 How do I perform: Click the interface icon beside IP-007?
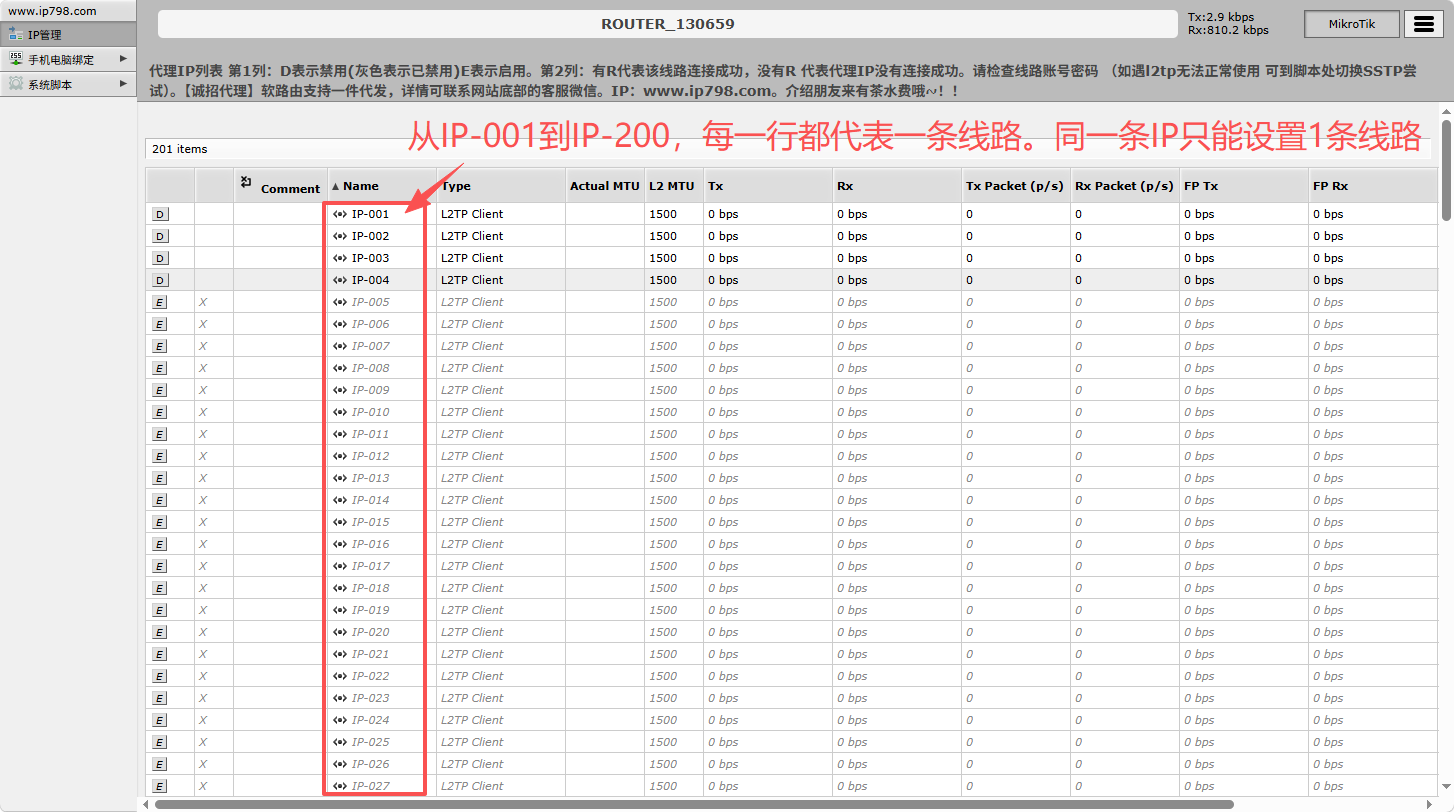(x=340, y=346)
